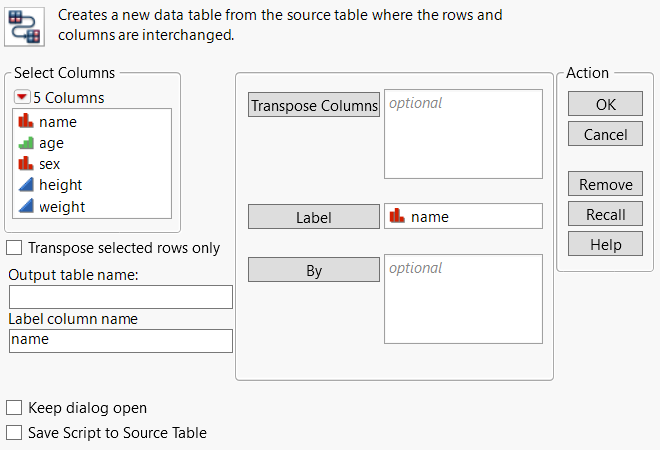Assign selection with the Label button

313,217
